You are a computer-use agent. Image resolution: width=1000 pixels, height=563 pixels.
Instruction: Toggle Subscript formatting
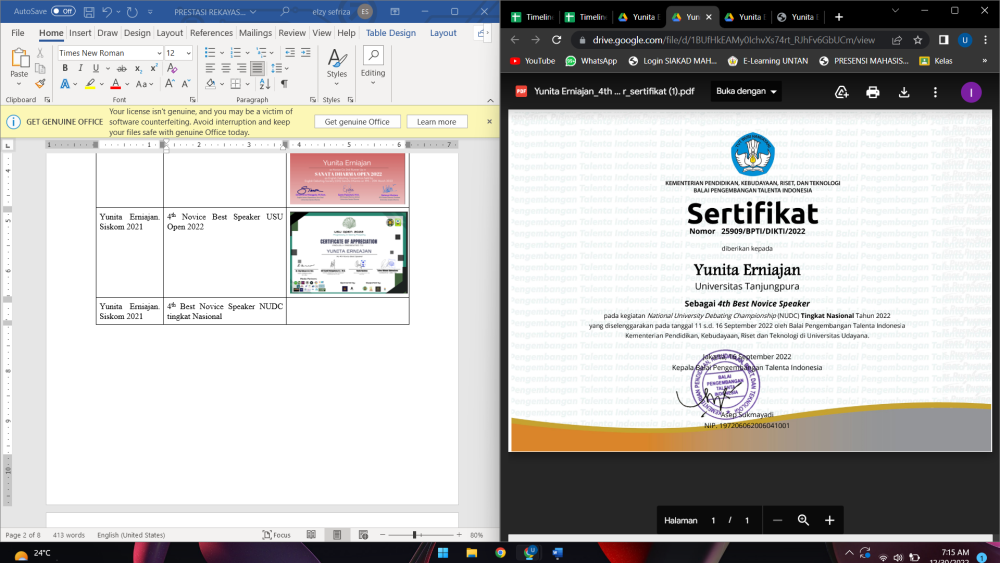(138, 68)
